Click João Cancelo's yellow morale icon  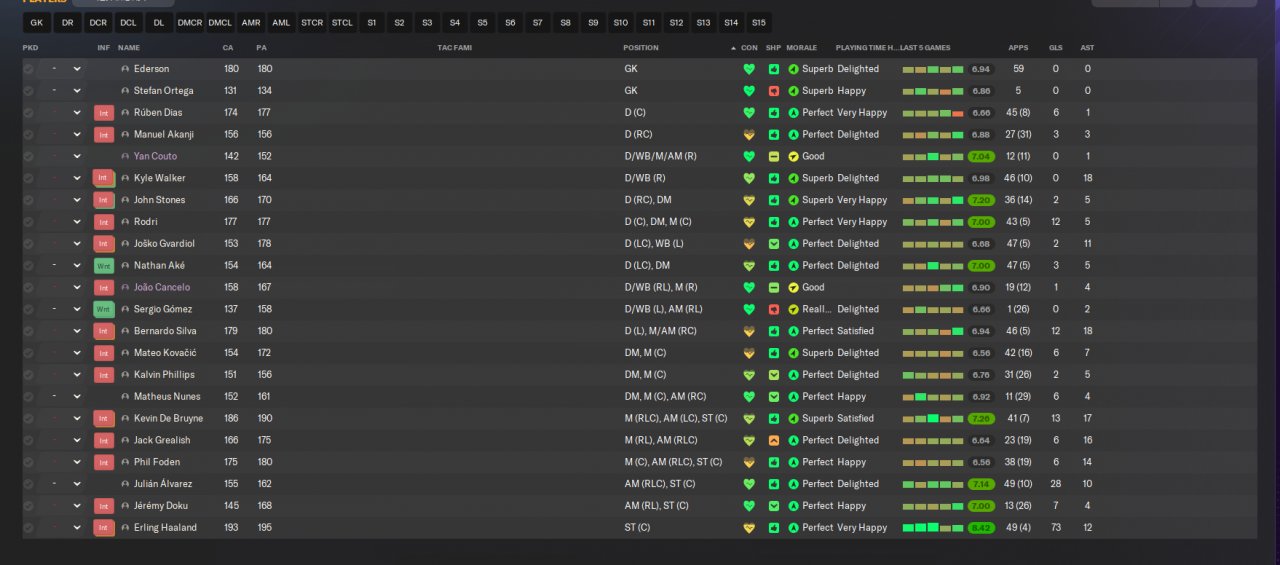pyautogui.click(x=793, y=287)
